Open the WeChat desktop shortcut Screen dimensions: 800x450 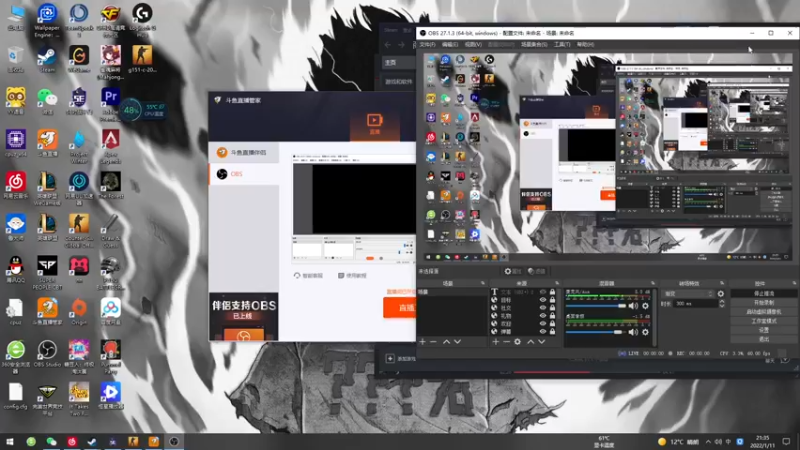point(47,101)
